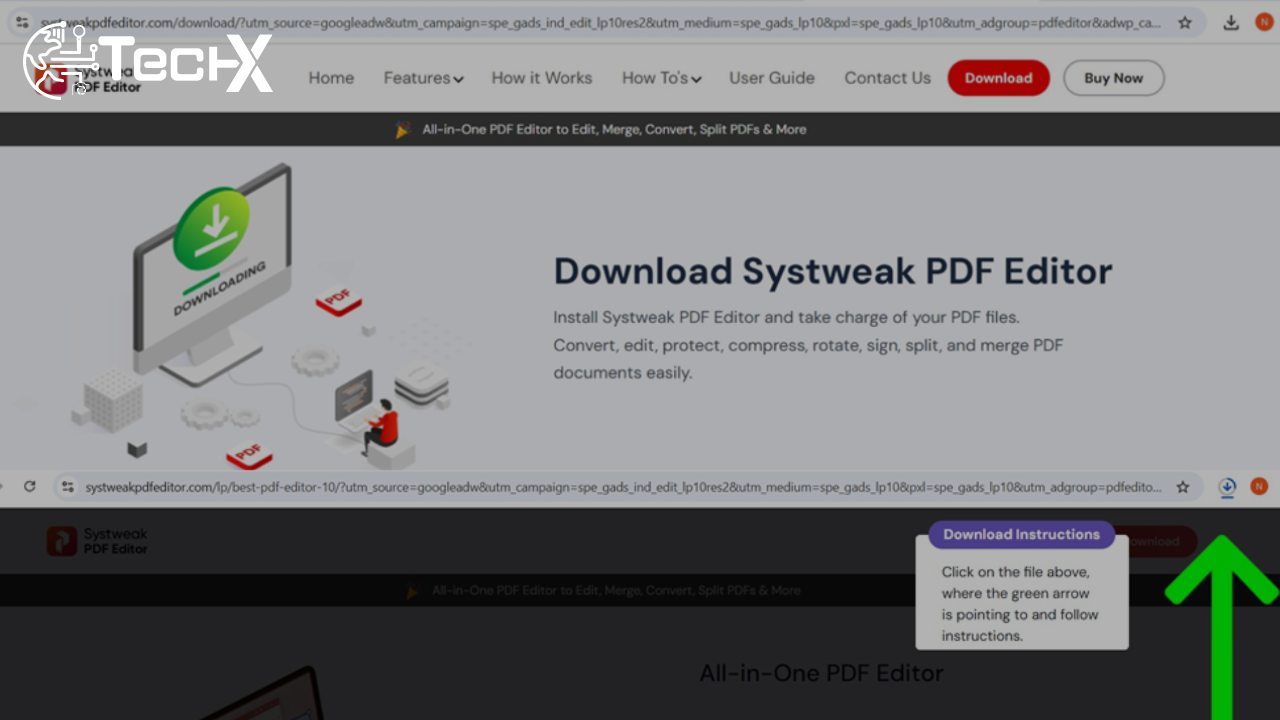Open the browser profile avatar labeled N
Image resolution: width=1280 pixels, height=720 pixels.
[x=1261, y=21]
